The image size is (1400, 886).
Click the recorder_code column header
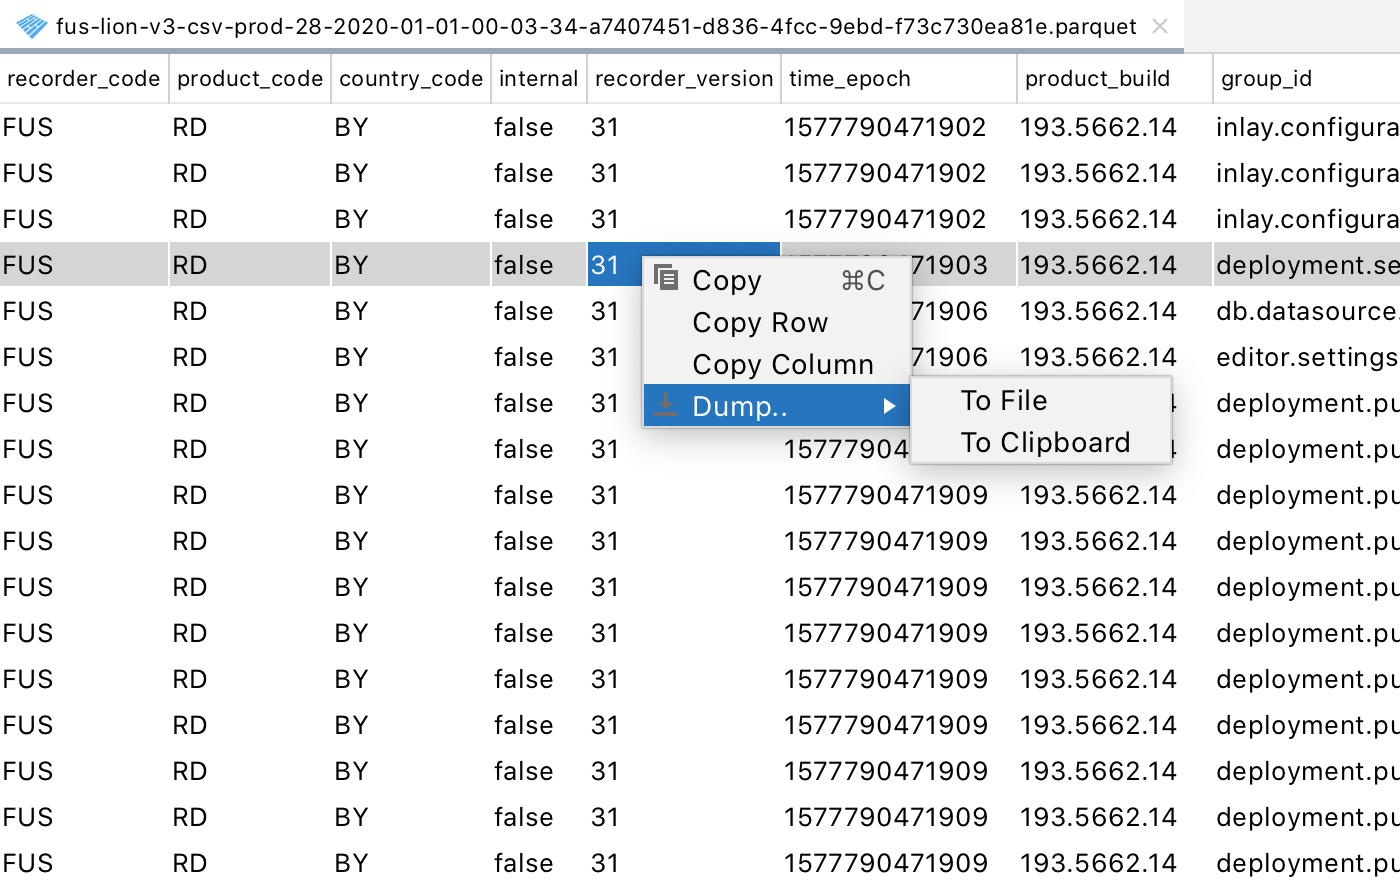click(84, 79)
